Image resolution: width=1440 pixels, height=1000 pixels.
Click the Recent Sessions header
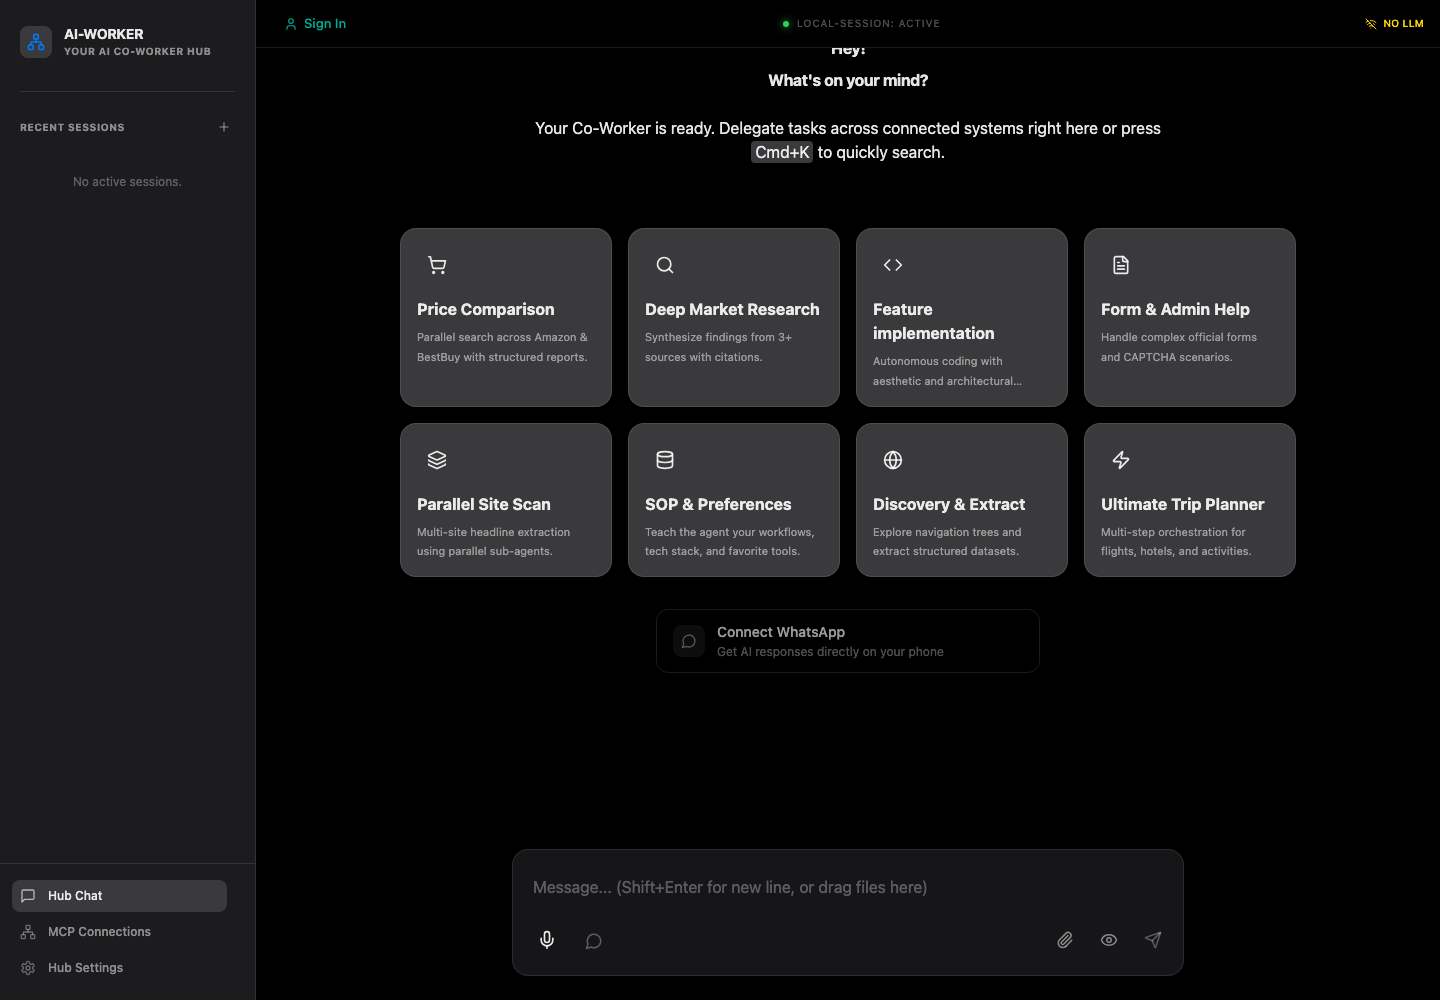[x=72, y=128]
